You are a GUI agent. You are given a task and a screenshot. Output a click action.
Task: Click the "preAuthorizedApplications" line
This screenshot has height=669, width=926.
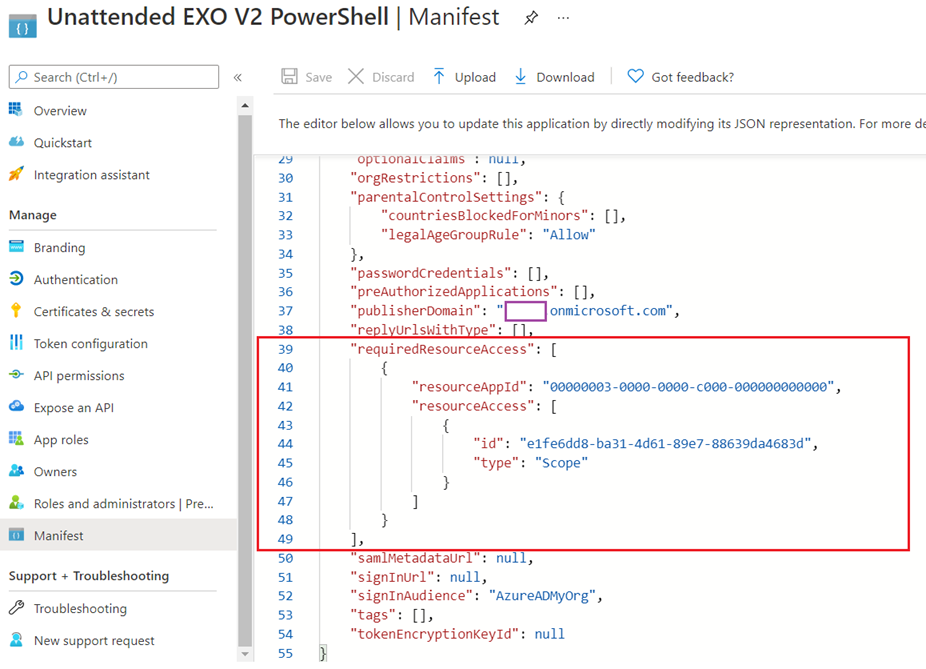(472, 292)
